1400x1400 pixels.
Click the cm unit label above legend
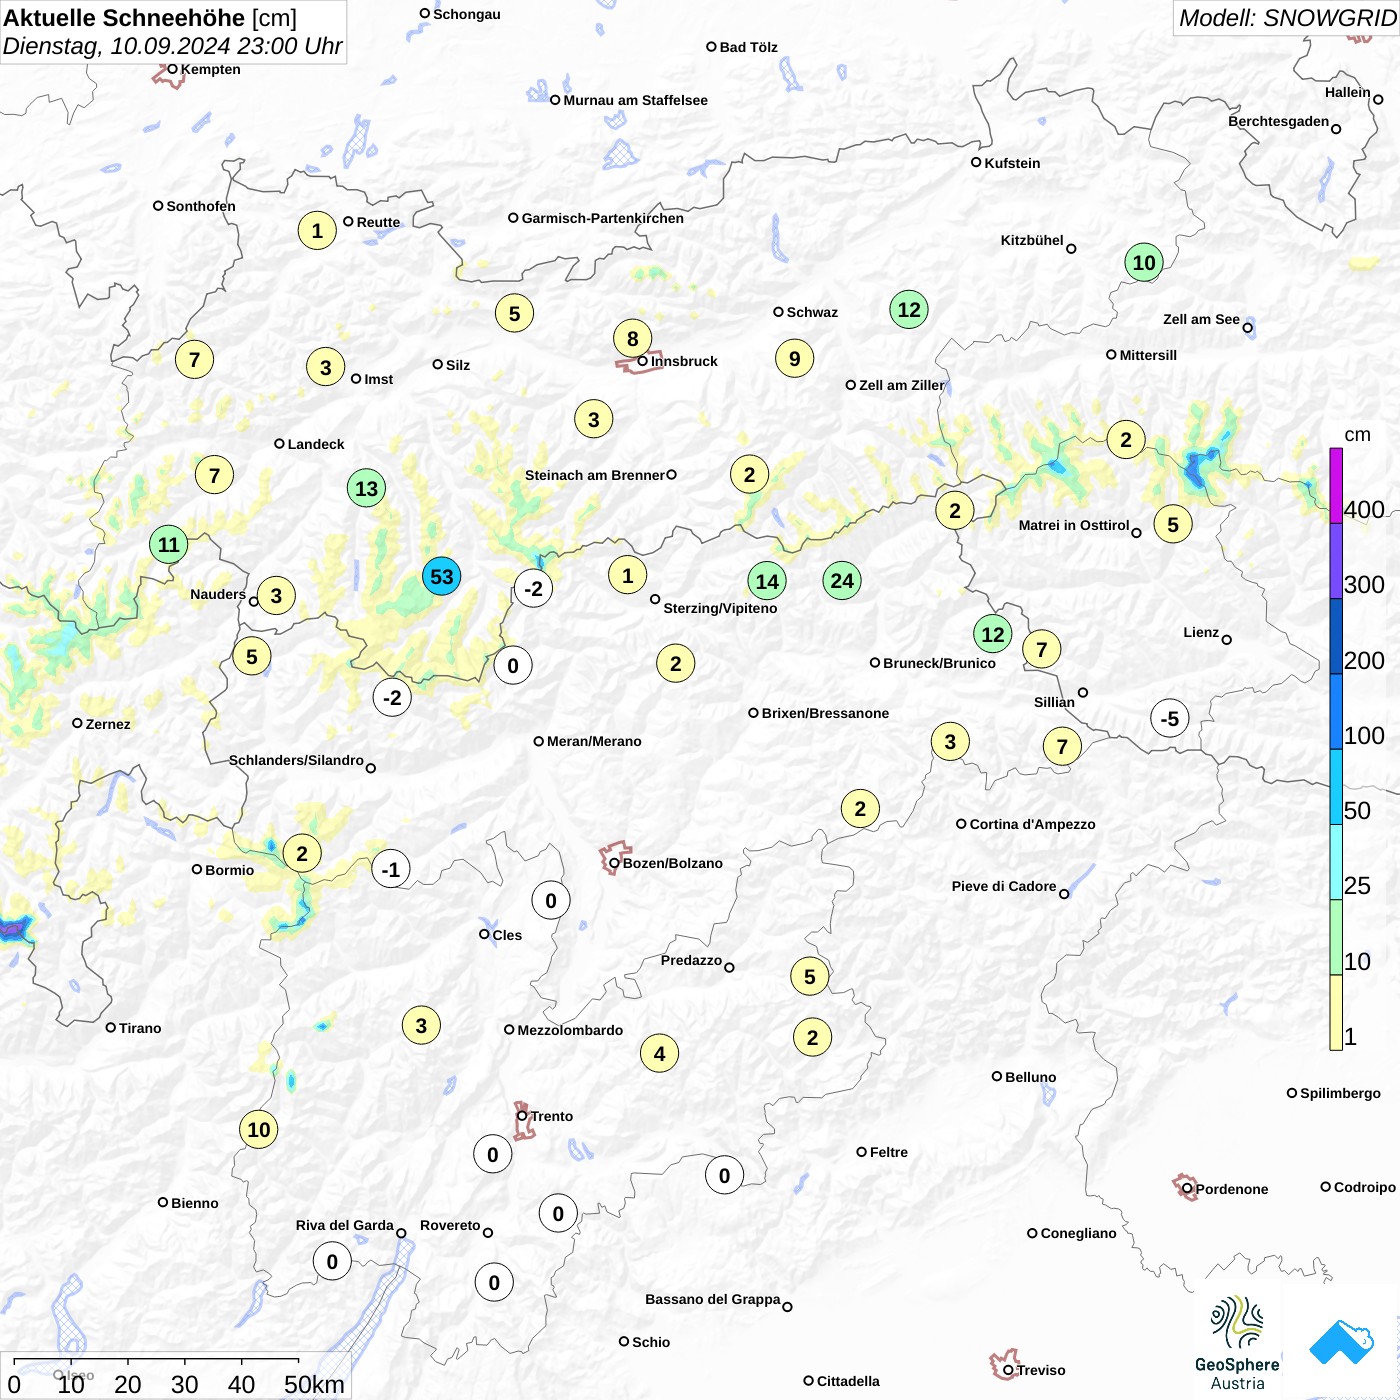click(x=1357, y=434)
